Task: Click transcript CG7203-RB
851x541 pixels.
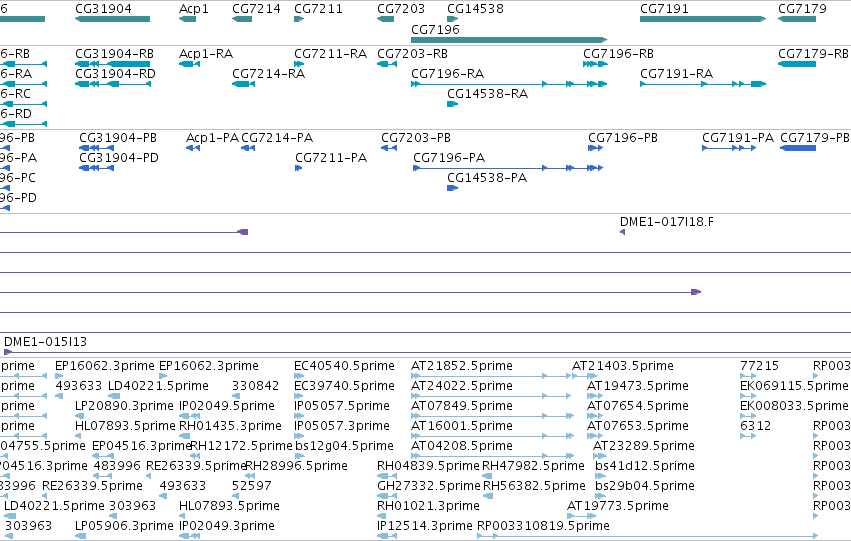Action: click(x=412, y=54)
